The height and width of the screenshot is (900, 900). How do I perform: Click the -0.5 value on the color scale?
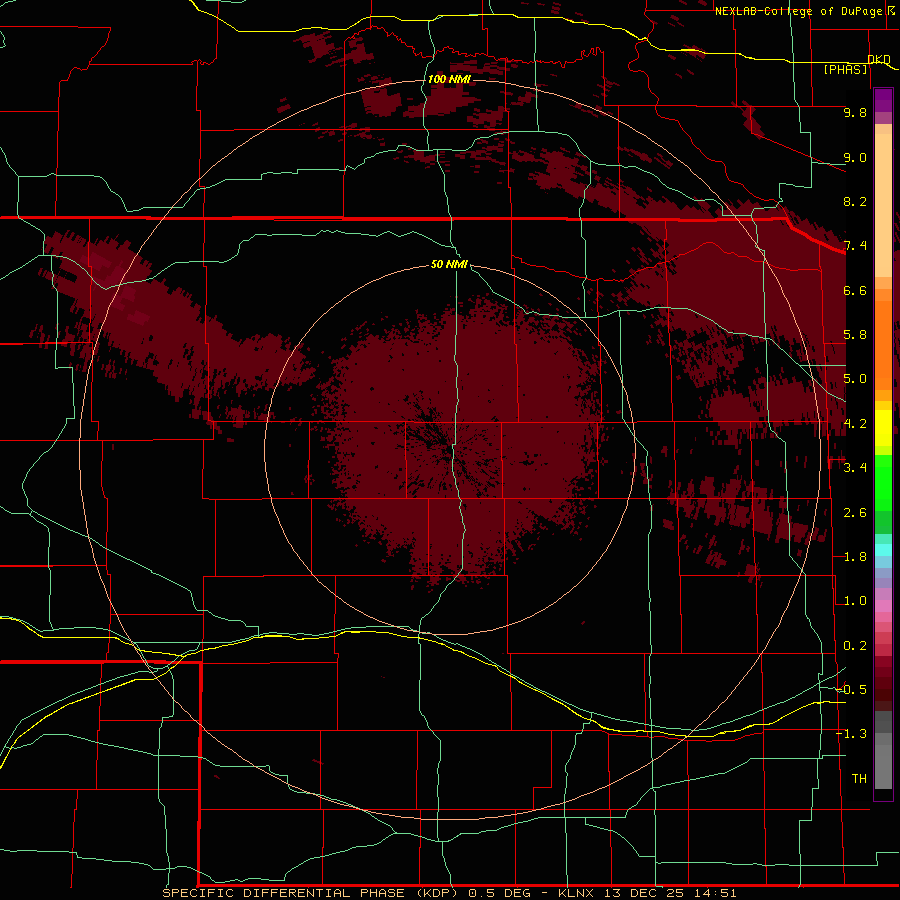[851, 690]
